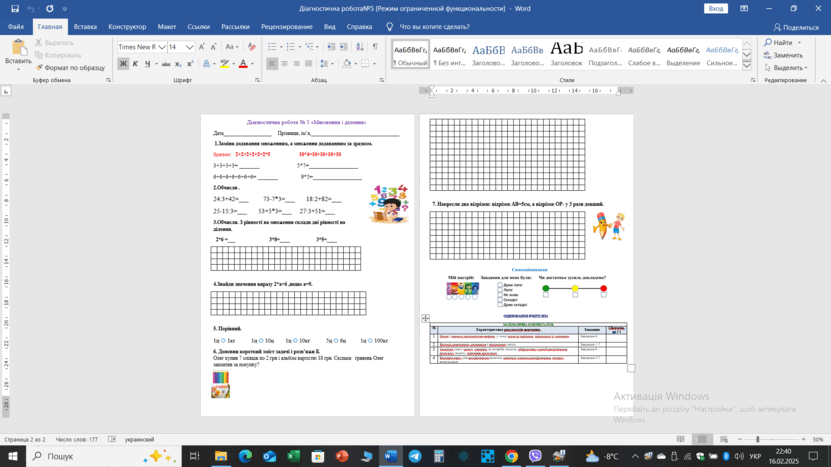The width and height of the screenshot is (831, 467).
Task: Open the font size 14 dropdown
Action: (x=189, y=47)
